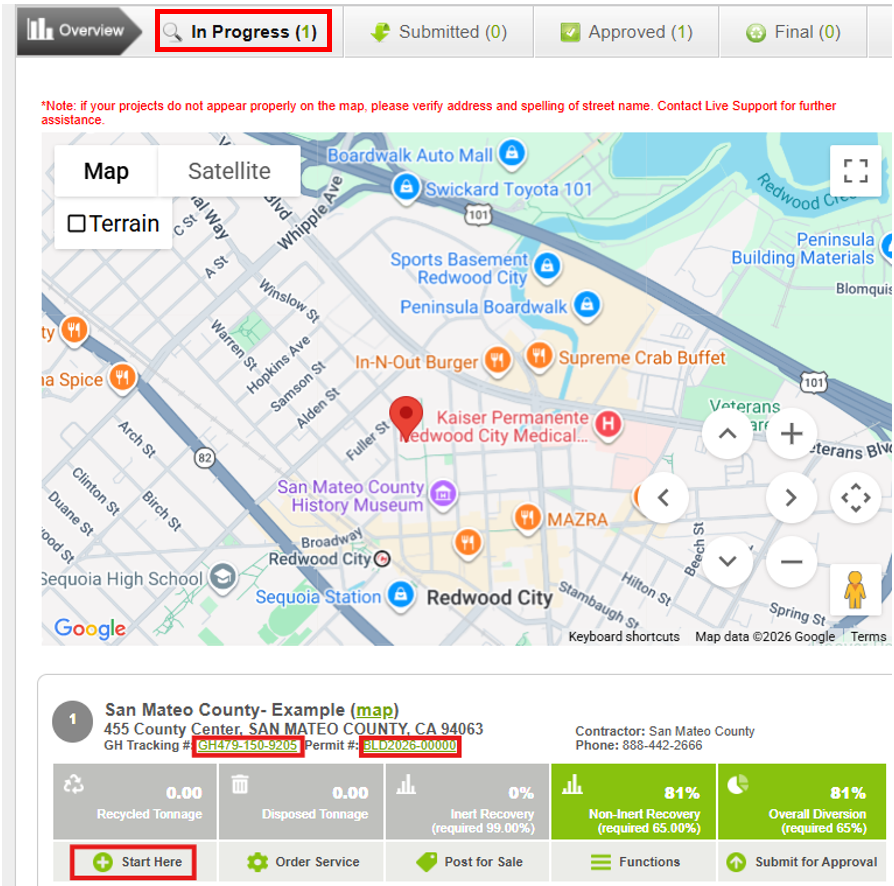Zoom out of the map
The height and width of the screenshot is (886, 894).
[x=791, y=561]
